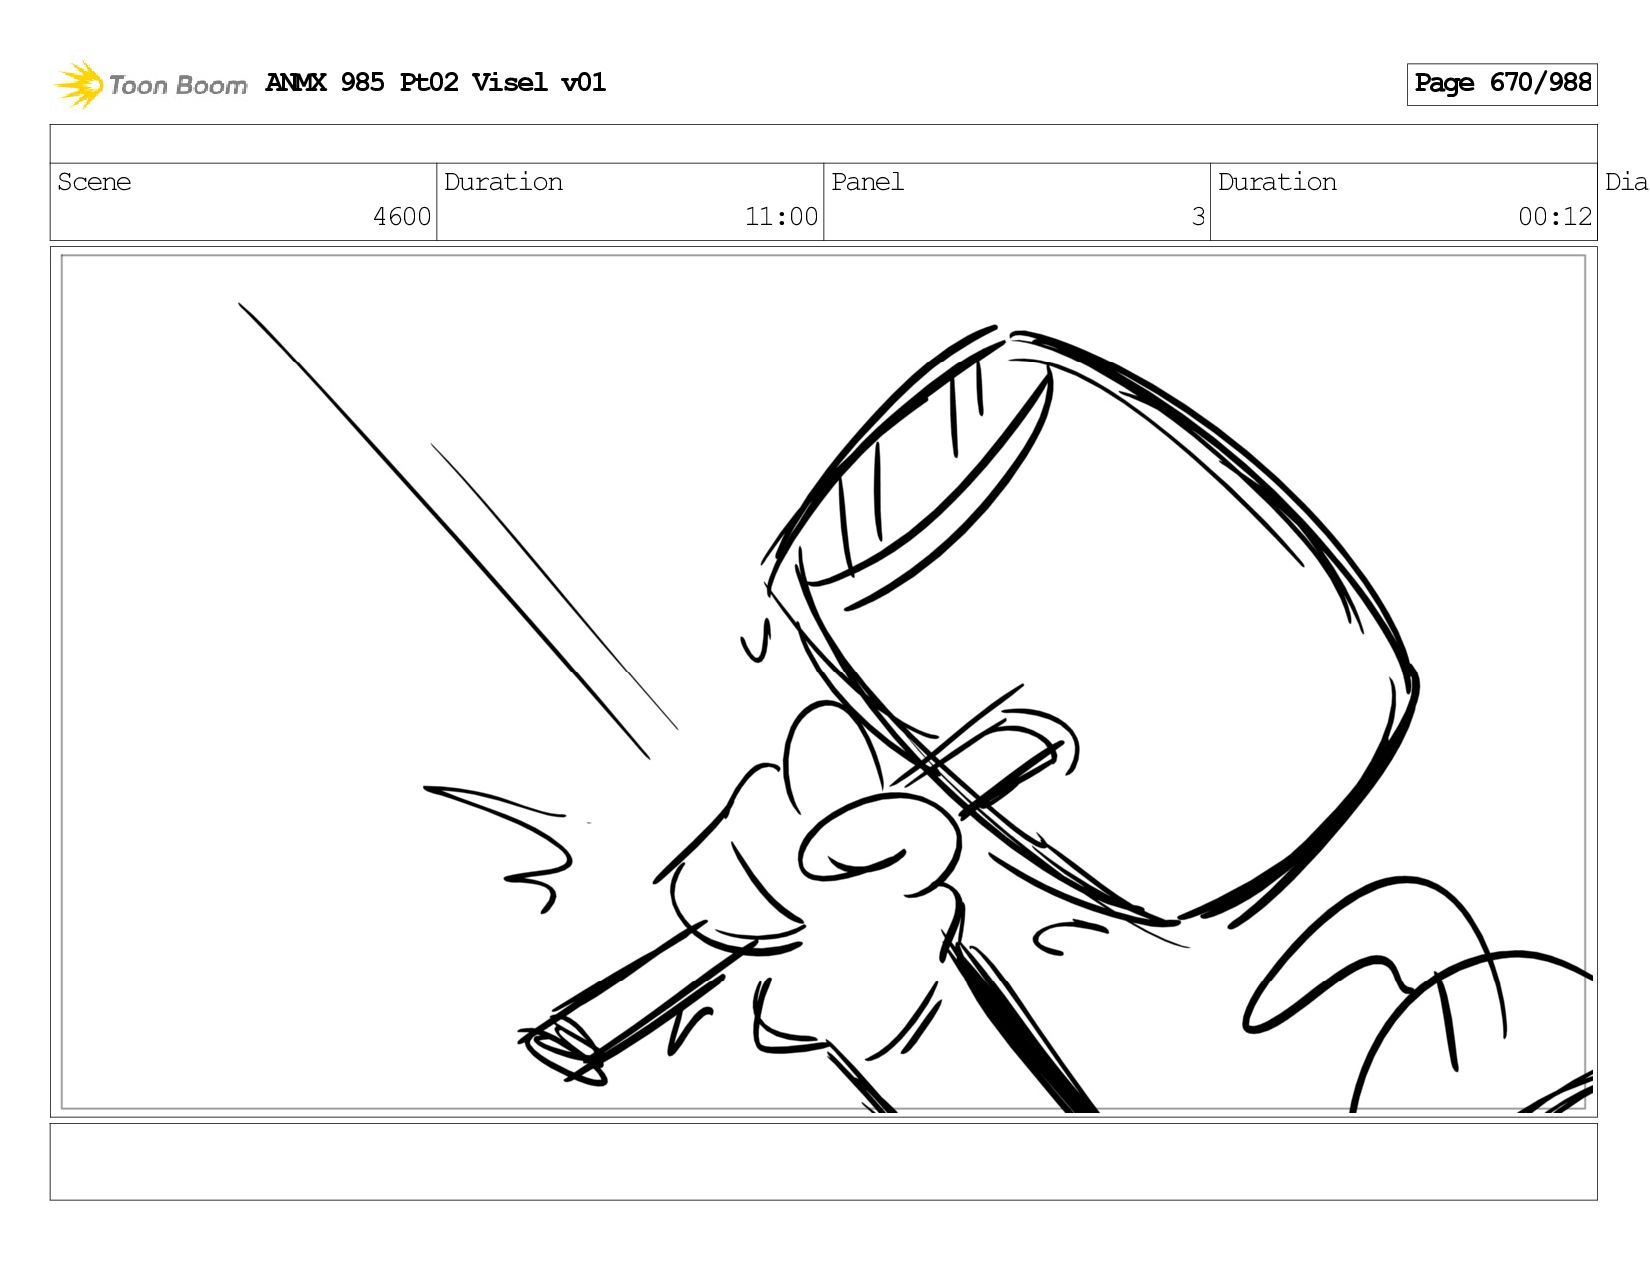Click the empty notes box below the panel
The width and height of the screenshot is (1650, 1275).
[823, 1161]
